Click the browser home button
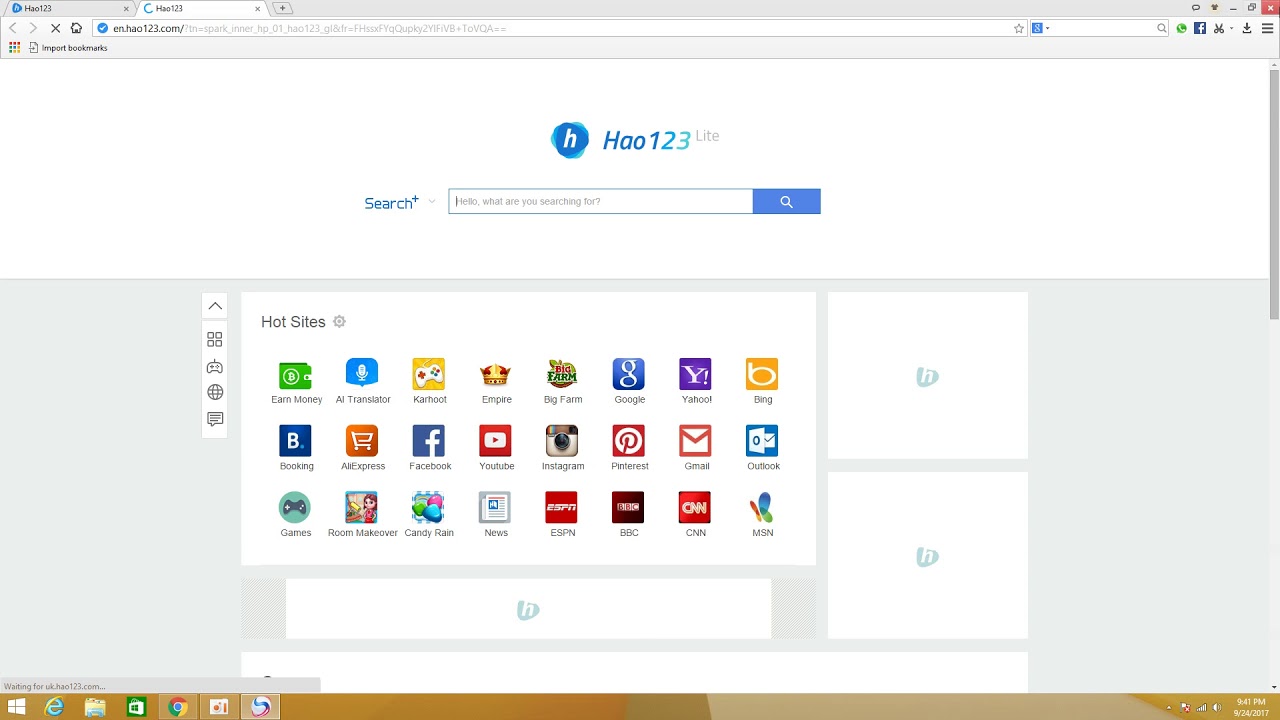The image size is (1280, 720). (76, 28)
